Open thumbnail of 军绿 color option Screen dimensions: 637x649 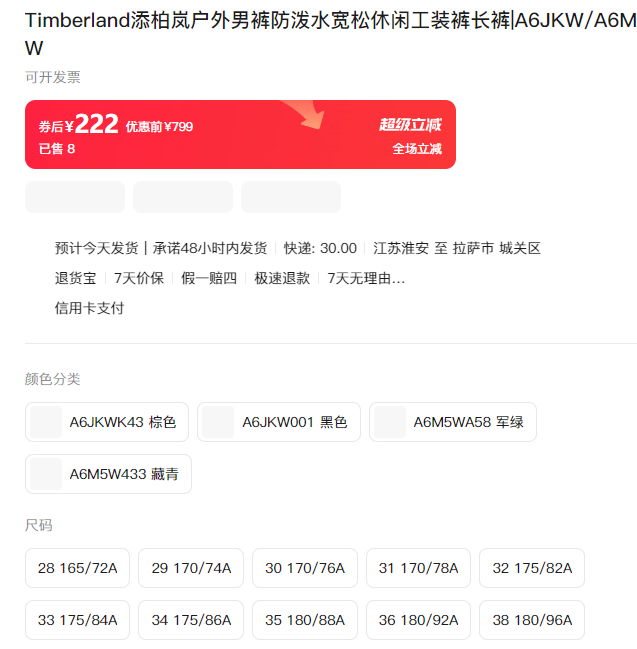[390, 422]
